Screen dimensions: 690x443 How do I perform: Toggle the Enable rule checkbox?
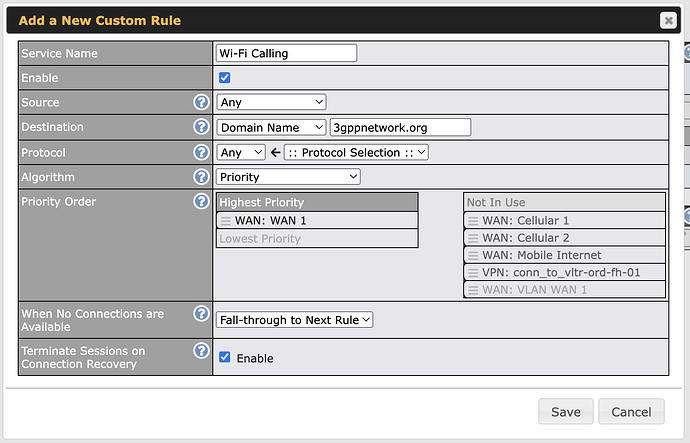(x=225, y=78)
